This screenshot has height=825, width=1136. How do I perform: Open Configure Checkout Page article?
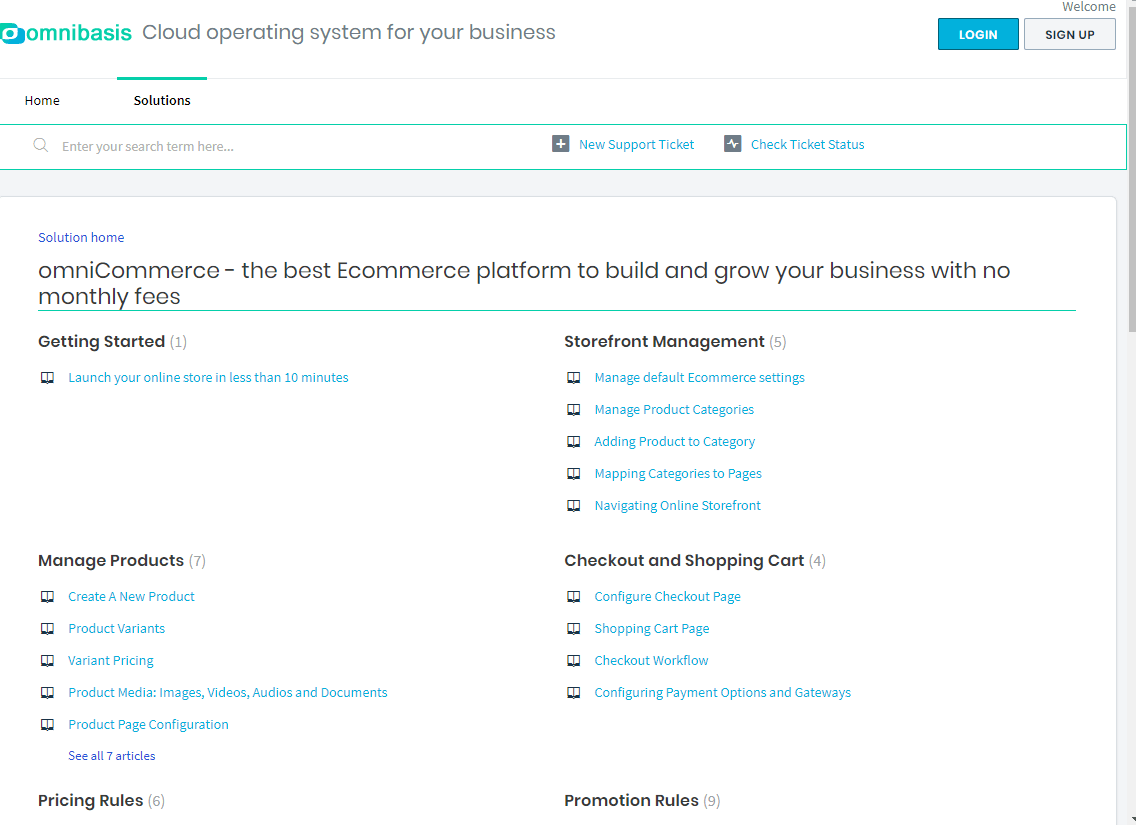(x=667, y=596)
